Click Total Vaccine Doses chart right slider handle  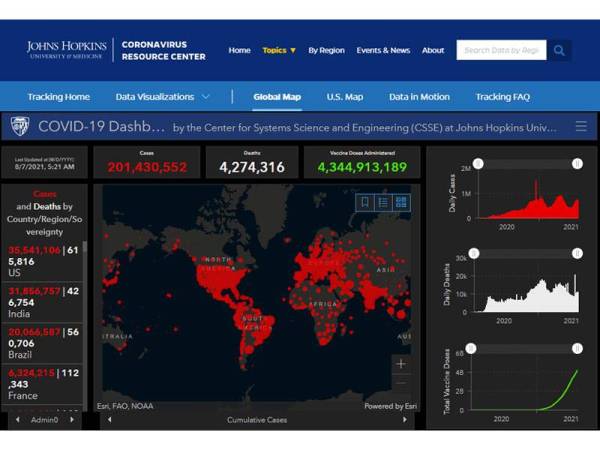[x=577, y=348]
